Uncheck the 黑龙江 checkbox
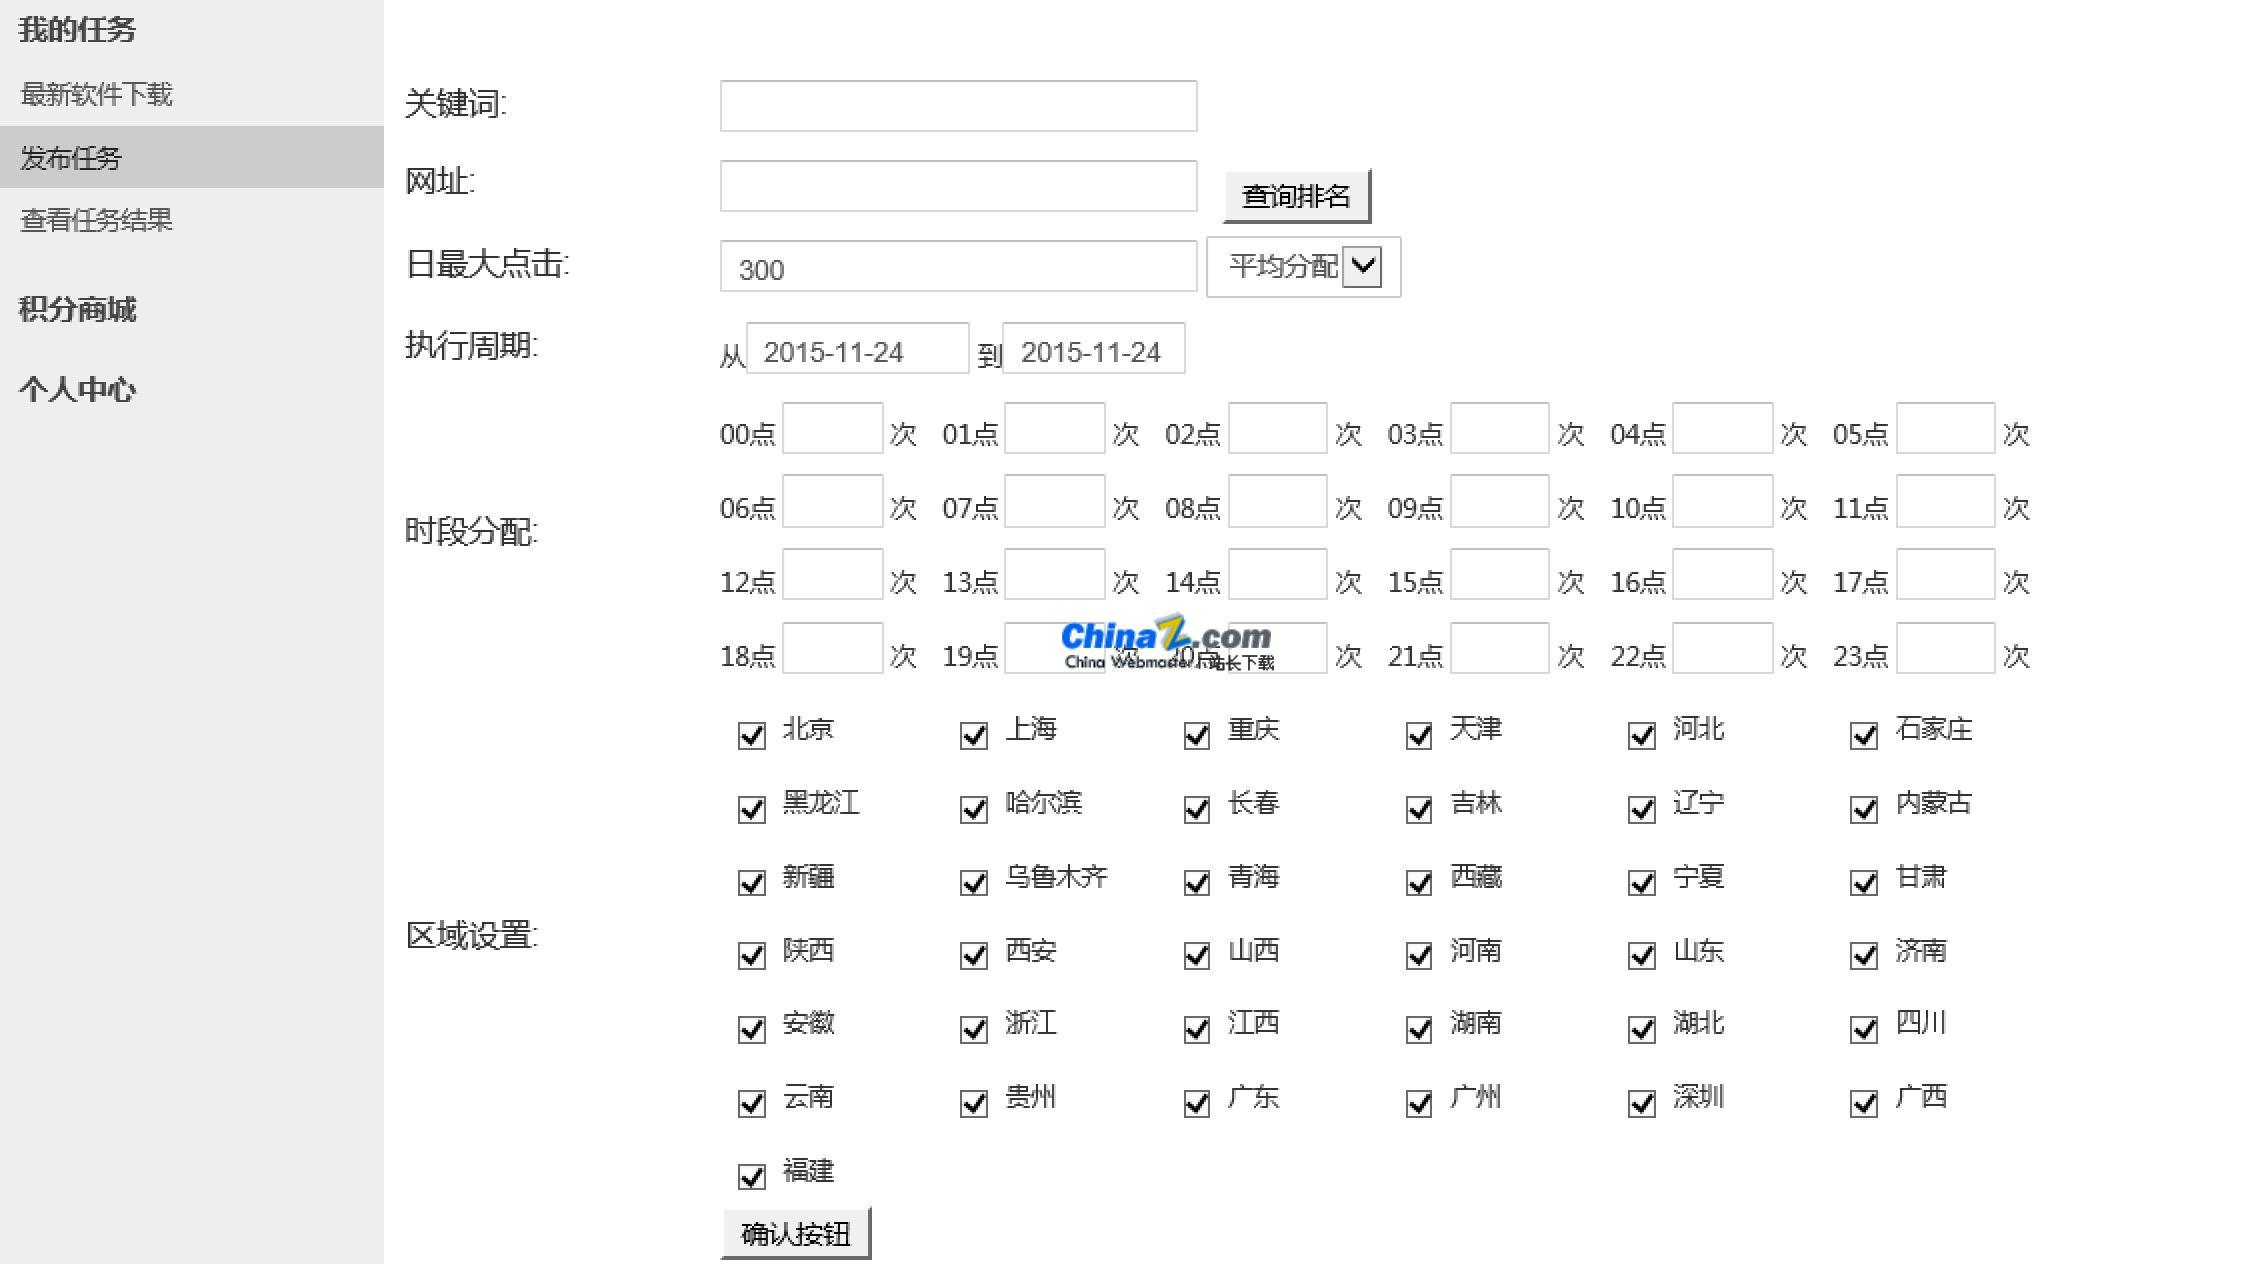The width and height of the screenshot is (2264, 1264). (751, 809)
